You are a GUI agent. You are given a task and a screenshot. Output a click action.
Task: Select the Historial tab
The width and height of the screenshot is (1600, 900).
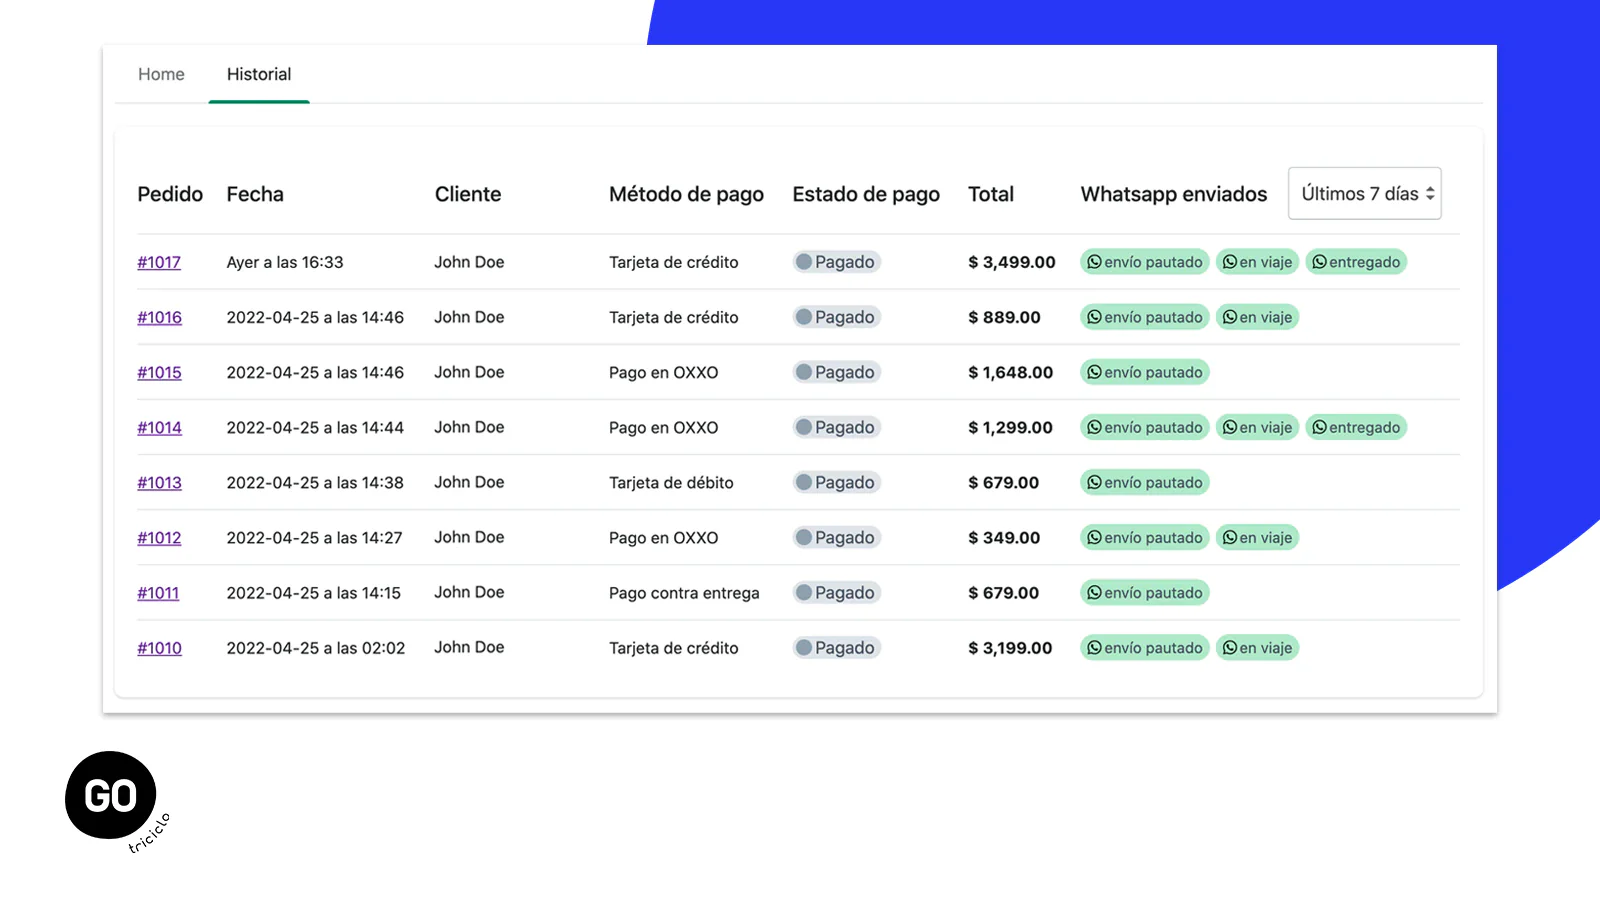point(259,74)
